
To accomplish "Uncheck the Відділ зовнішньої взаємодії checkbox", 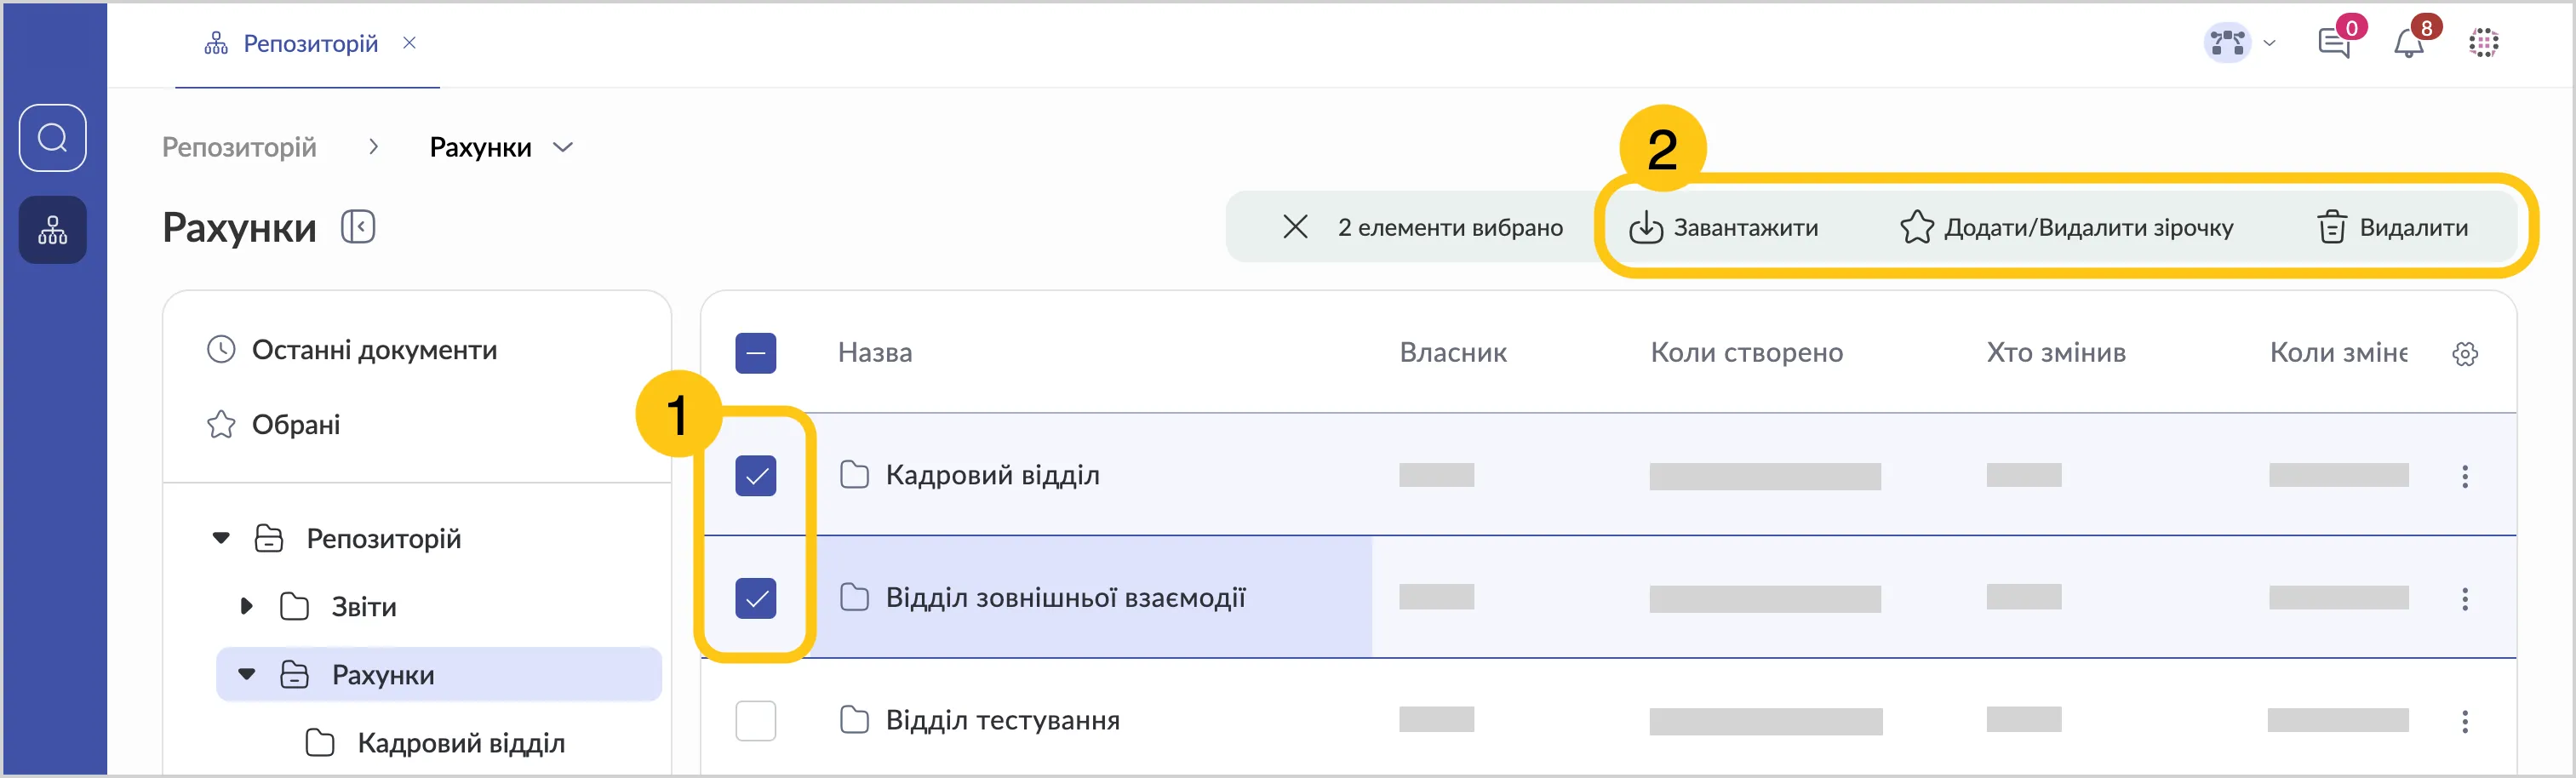I will click(x=756, y=598).
